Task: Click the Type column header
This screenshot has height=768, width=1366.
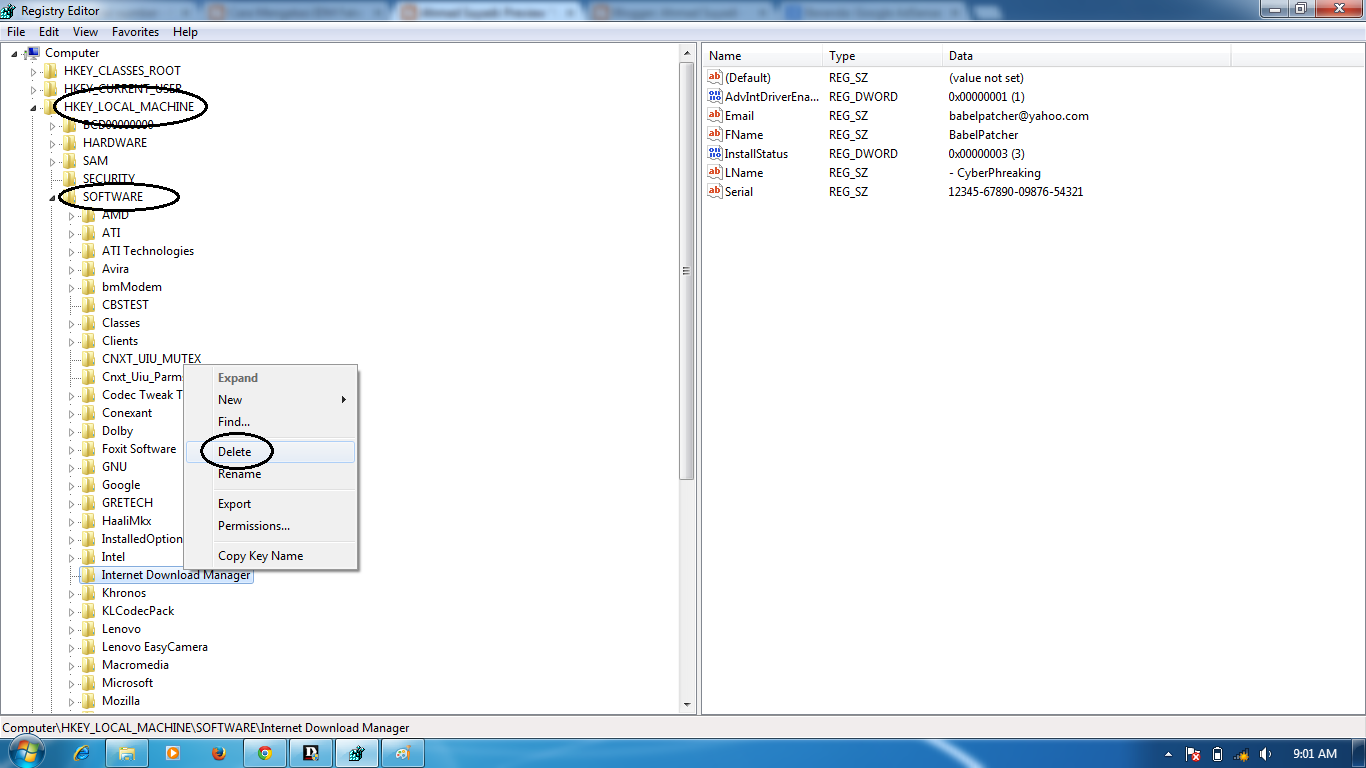Action: coord(882,56)
